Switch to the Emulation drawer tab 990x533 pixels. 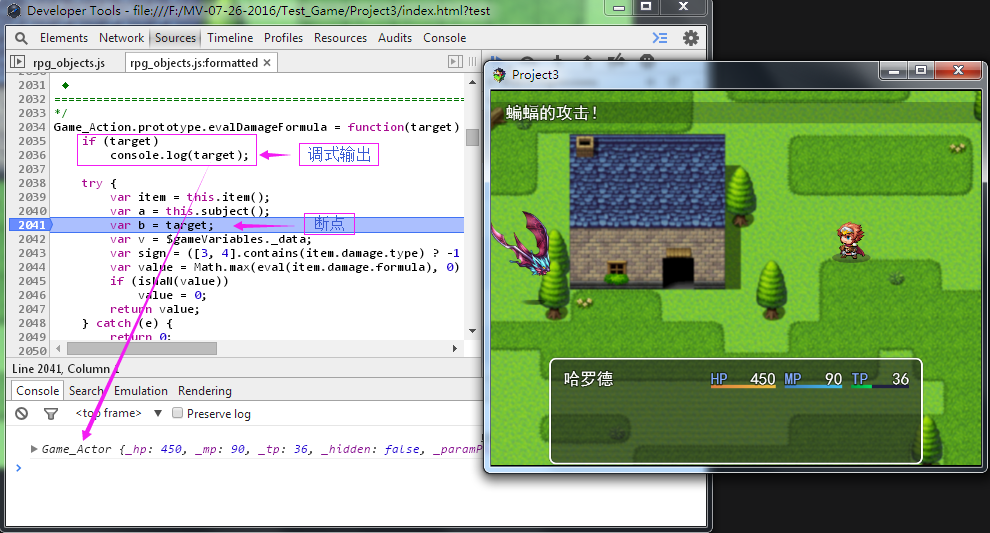click(x=141, y=391)
